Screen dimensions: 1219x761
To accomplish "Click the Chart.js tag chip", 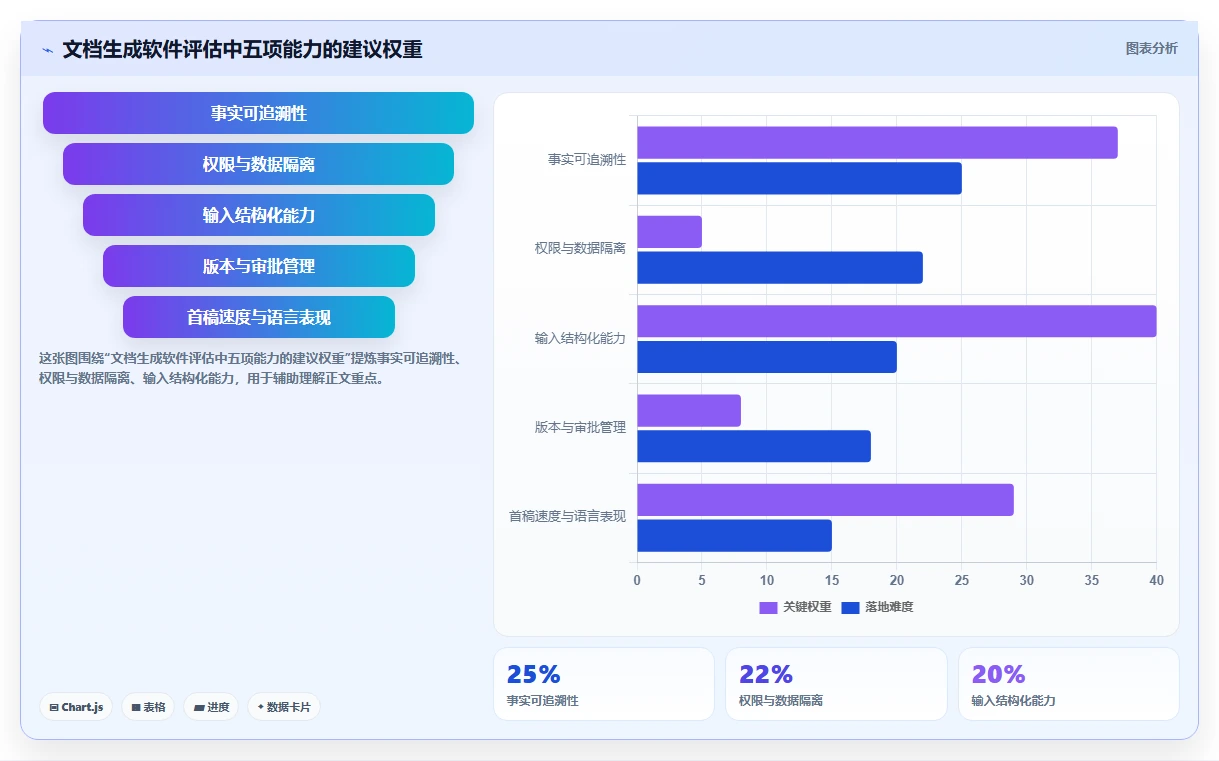I will pos(77,707).
